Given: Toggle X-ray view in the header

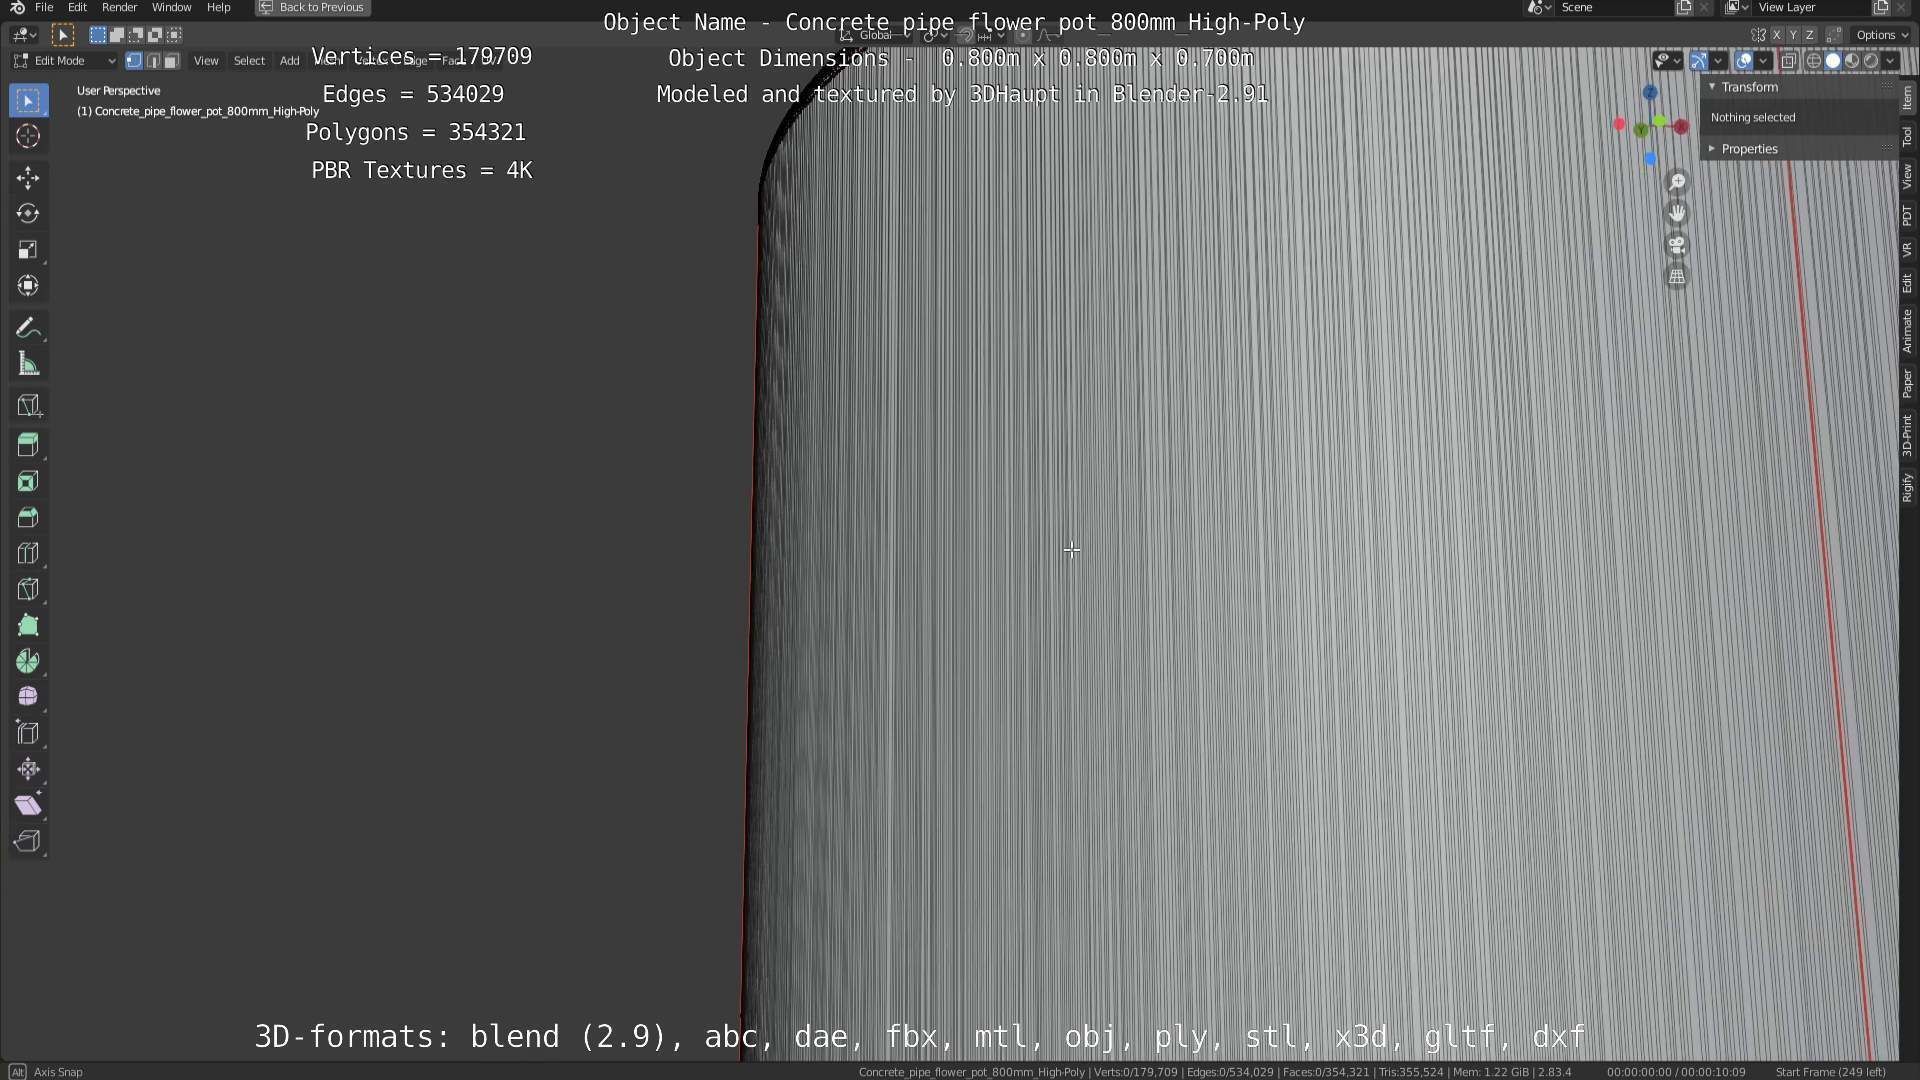Looking at the screenshot, I should [1789, 61].
